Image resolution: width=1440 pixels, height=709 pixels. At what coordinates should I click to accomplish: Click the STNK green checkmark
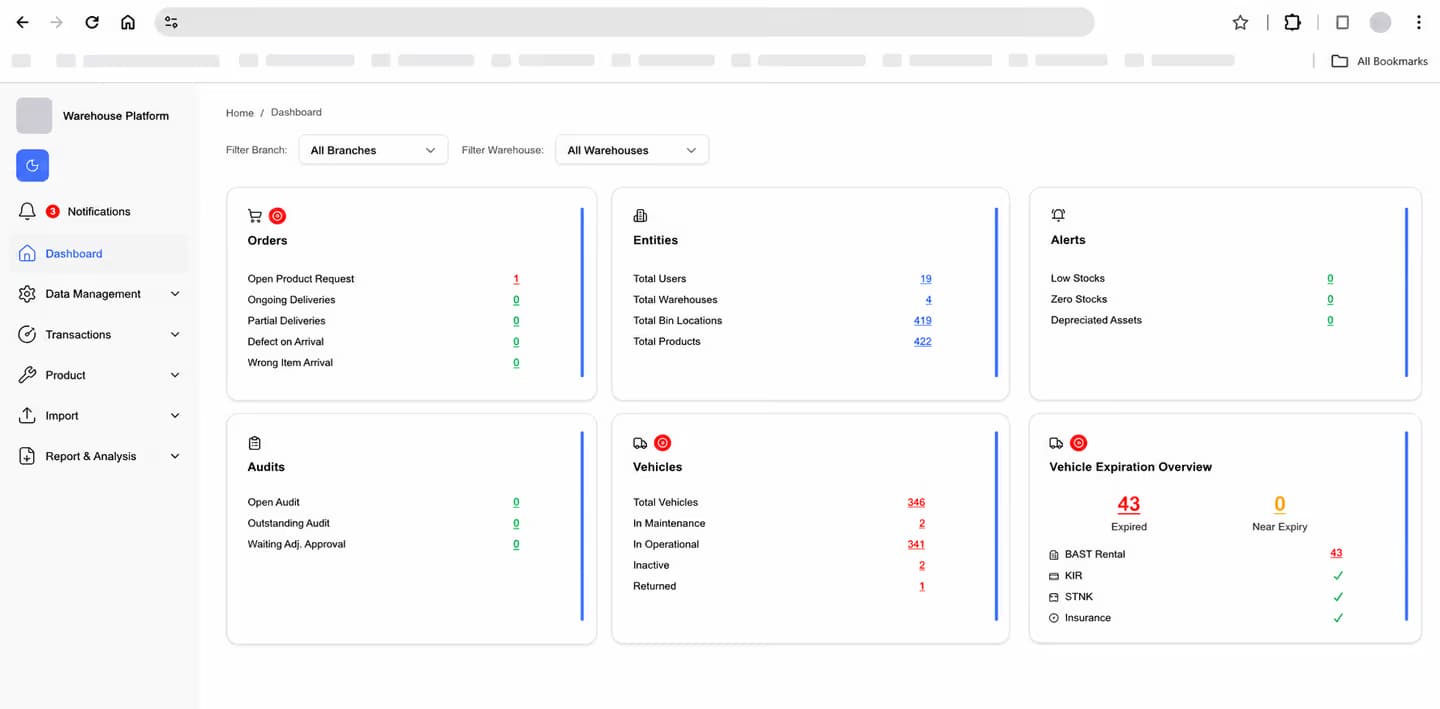pos(1338,596)
